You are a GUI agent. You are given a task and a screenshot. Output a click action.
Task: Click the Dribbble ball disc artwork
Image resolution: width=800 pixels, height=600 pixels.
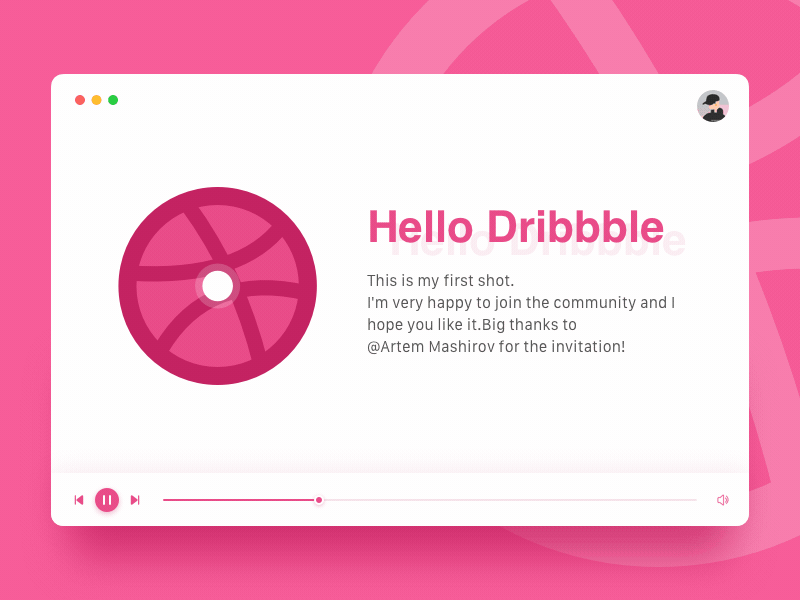(218, 286)
